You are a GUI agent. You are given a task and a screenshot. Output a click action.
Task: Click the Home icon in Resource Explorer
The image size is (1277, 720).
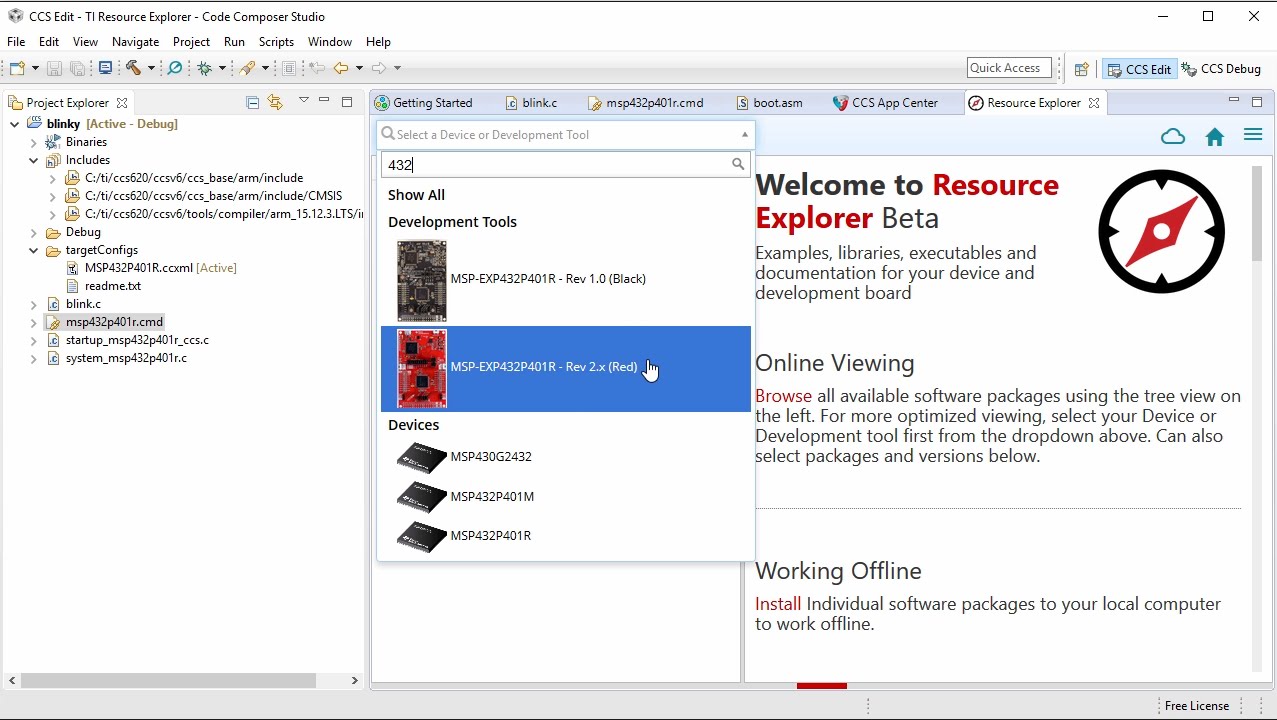click(x=1215, y=137)
